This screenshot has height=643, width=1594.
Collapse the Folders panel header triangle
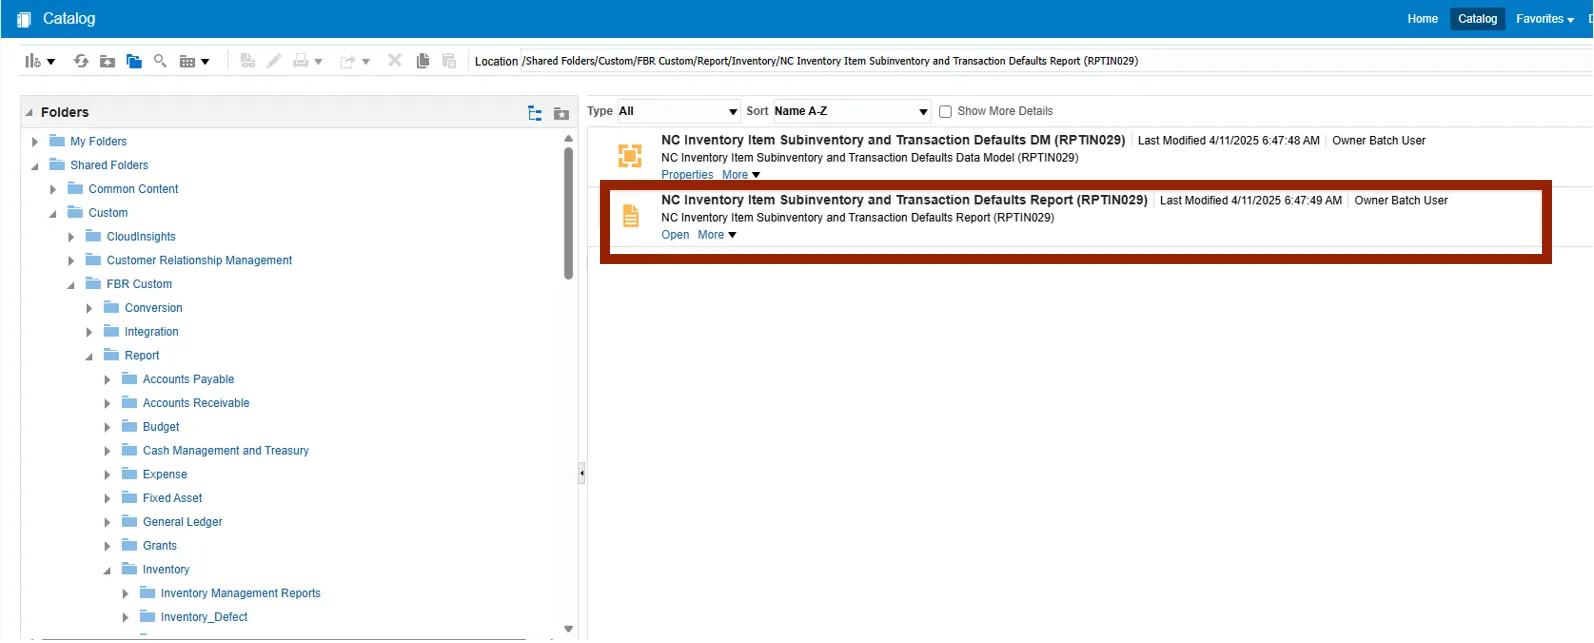tap(29, 113)
